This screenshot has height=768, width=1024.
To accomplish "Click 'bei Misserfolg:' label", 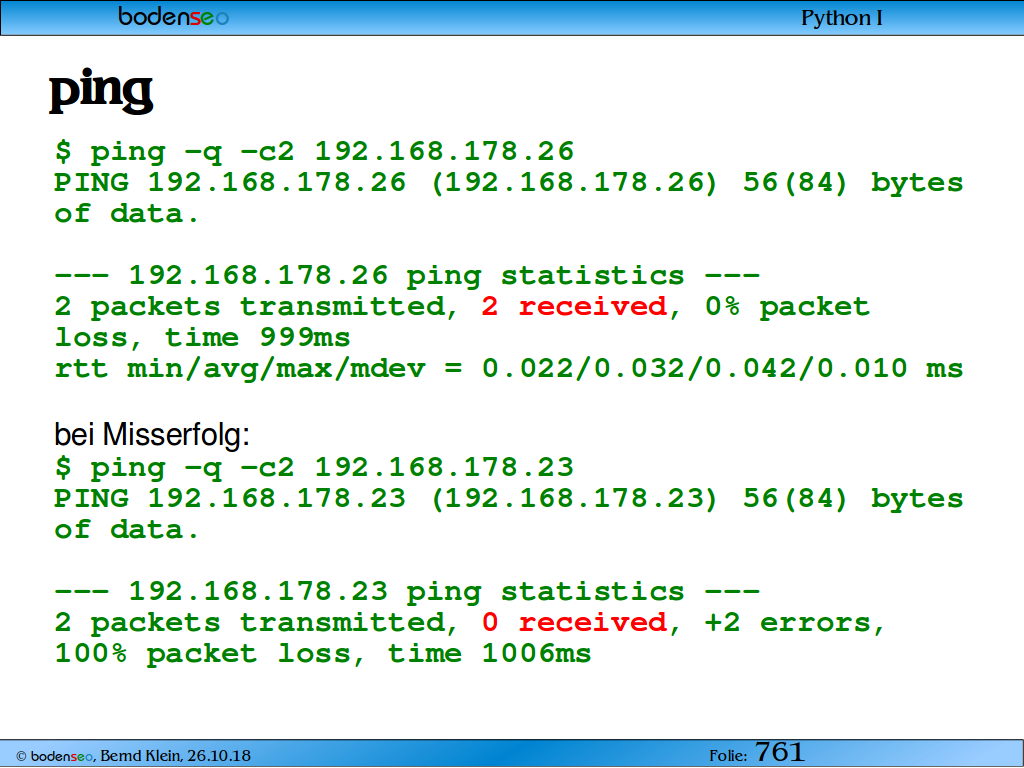I will (x=152, y=434).
